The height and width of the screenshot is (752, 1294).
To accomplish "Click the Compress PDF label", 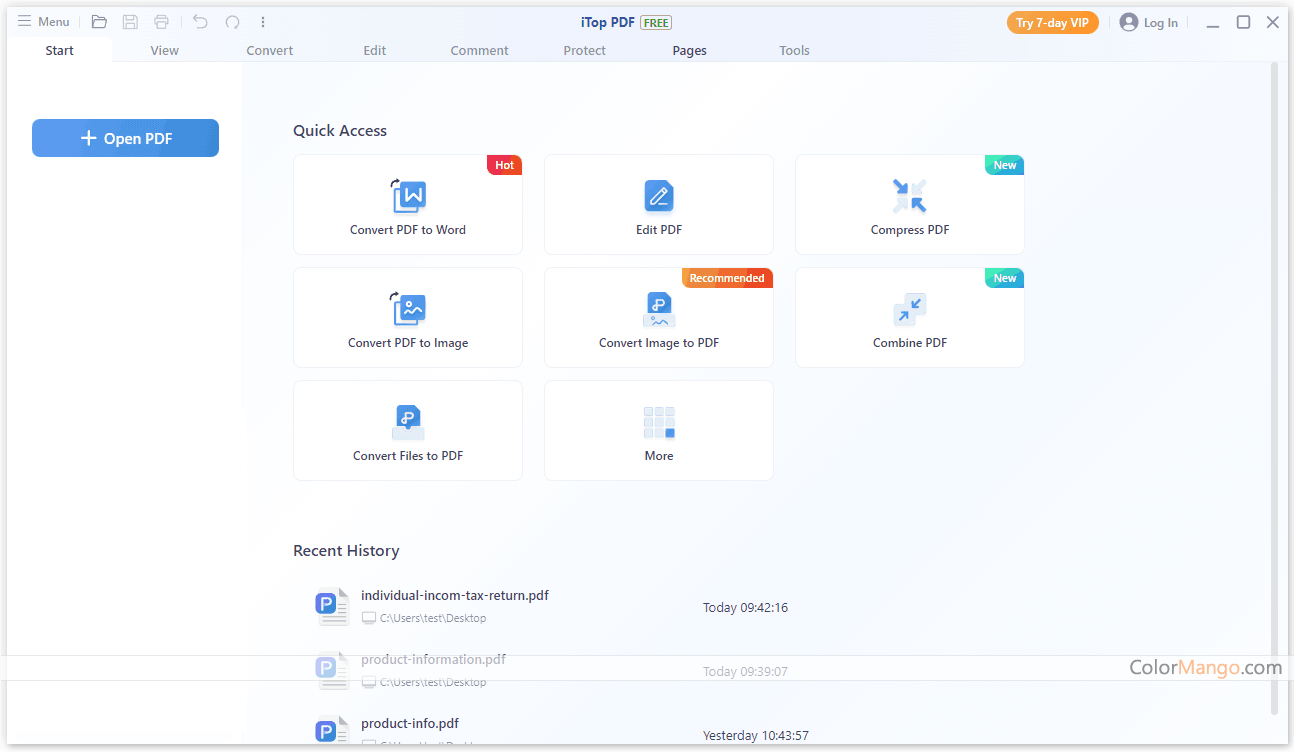I will (x=910, y=230).
